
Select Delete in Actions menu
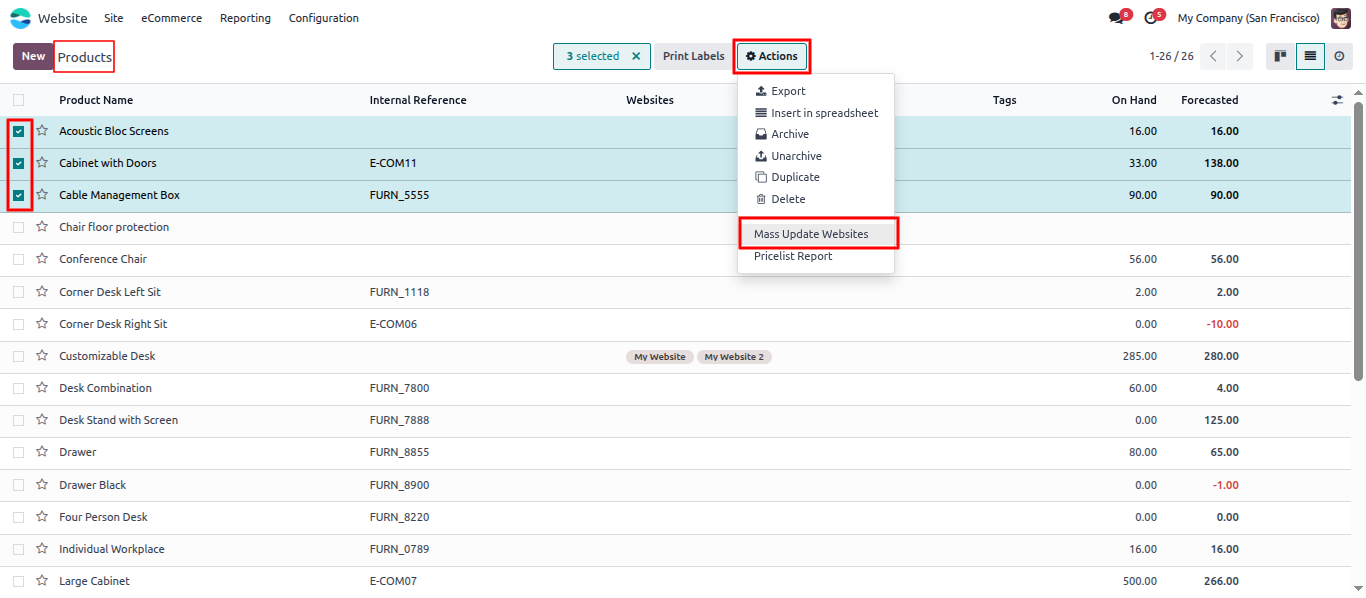[816, 199]
